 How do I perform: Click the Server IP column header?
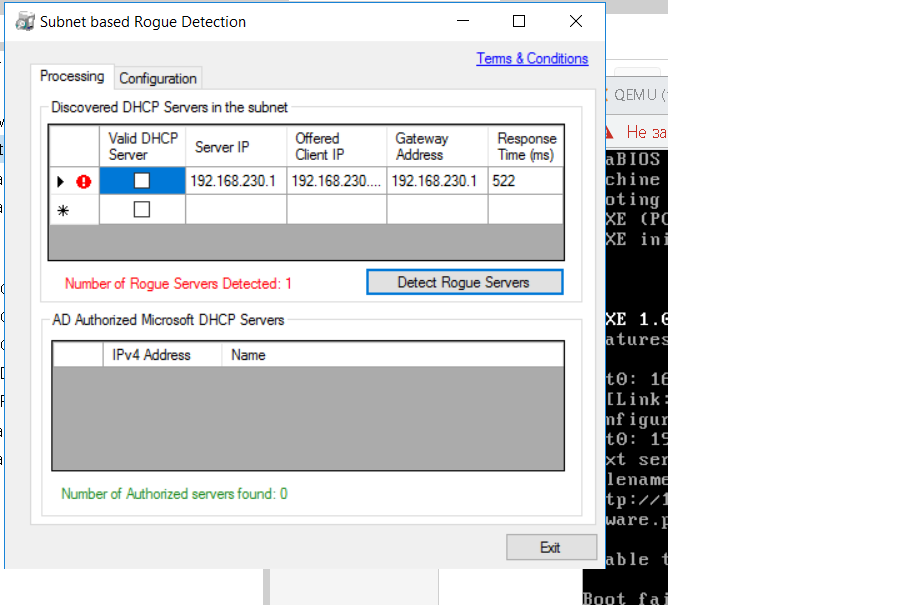click(235, 145)
